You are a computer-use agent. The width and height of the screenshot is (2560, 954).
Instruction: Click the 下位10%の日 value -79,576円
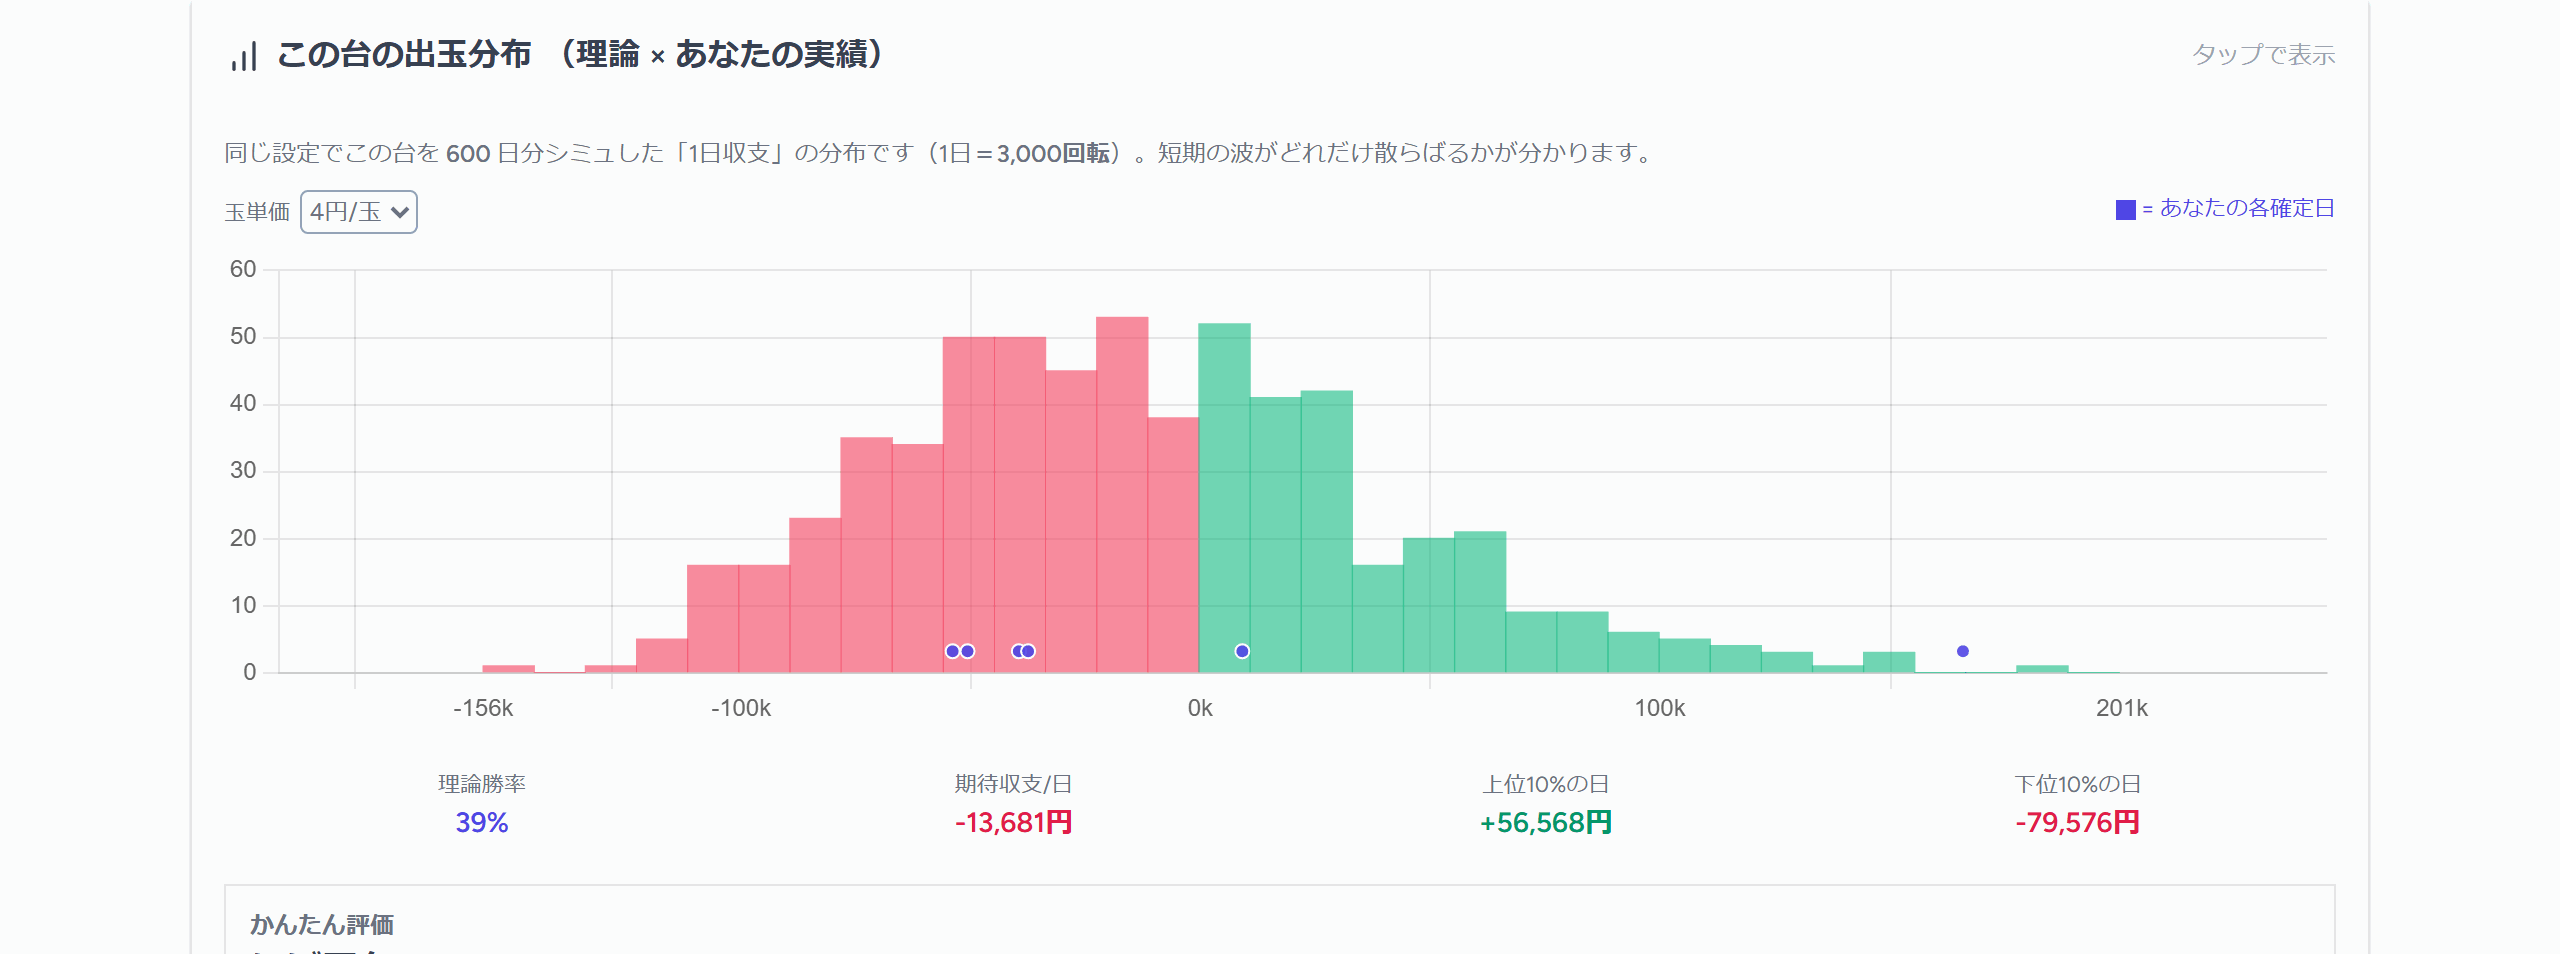pos(2077,822)
